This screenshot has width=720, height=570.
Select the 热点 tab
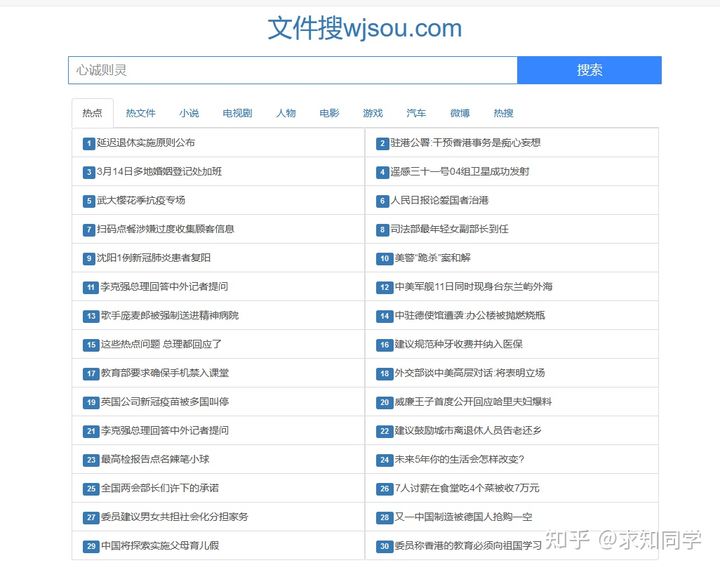click(x=92, y=113)
